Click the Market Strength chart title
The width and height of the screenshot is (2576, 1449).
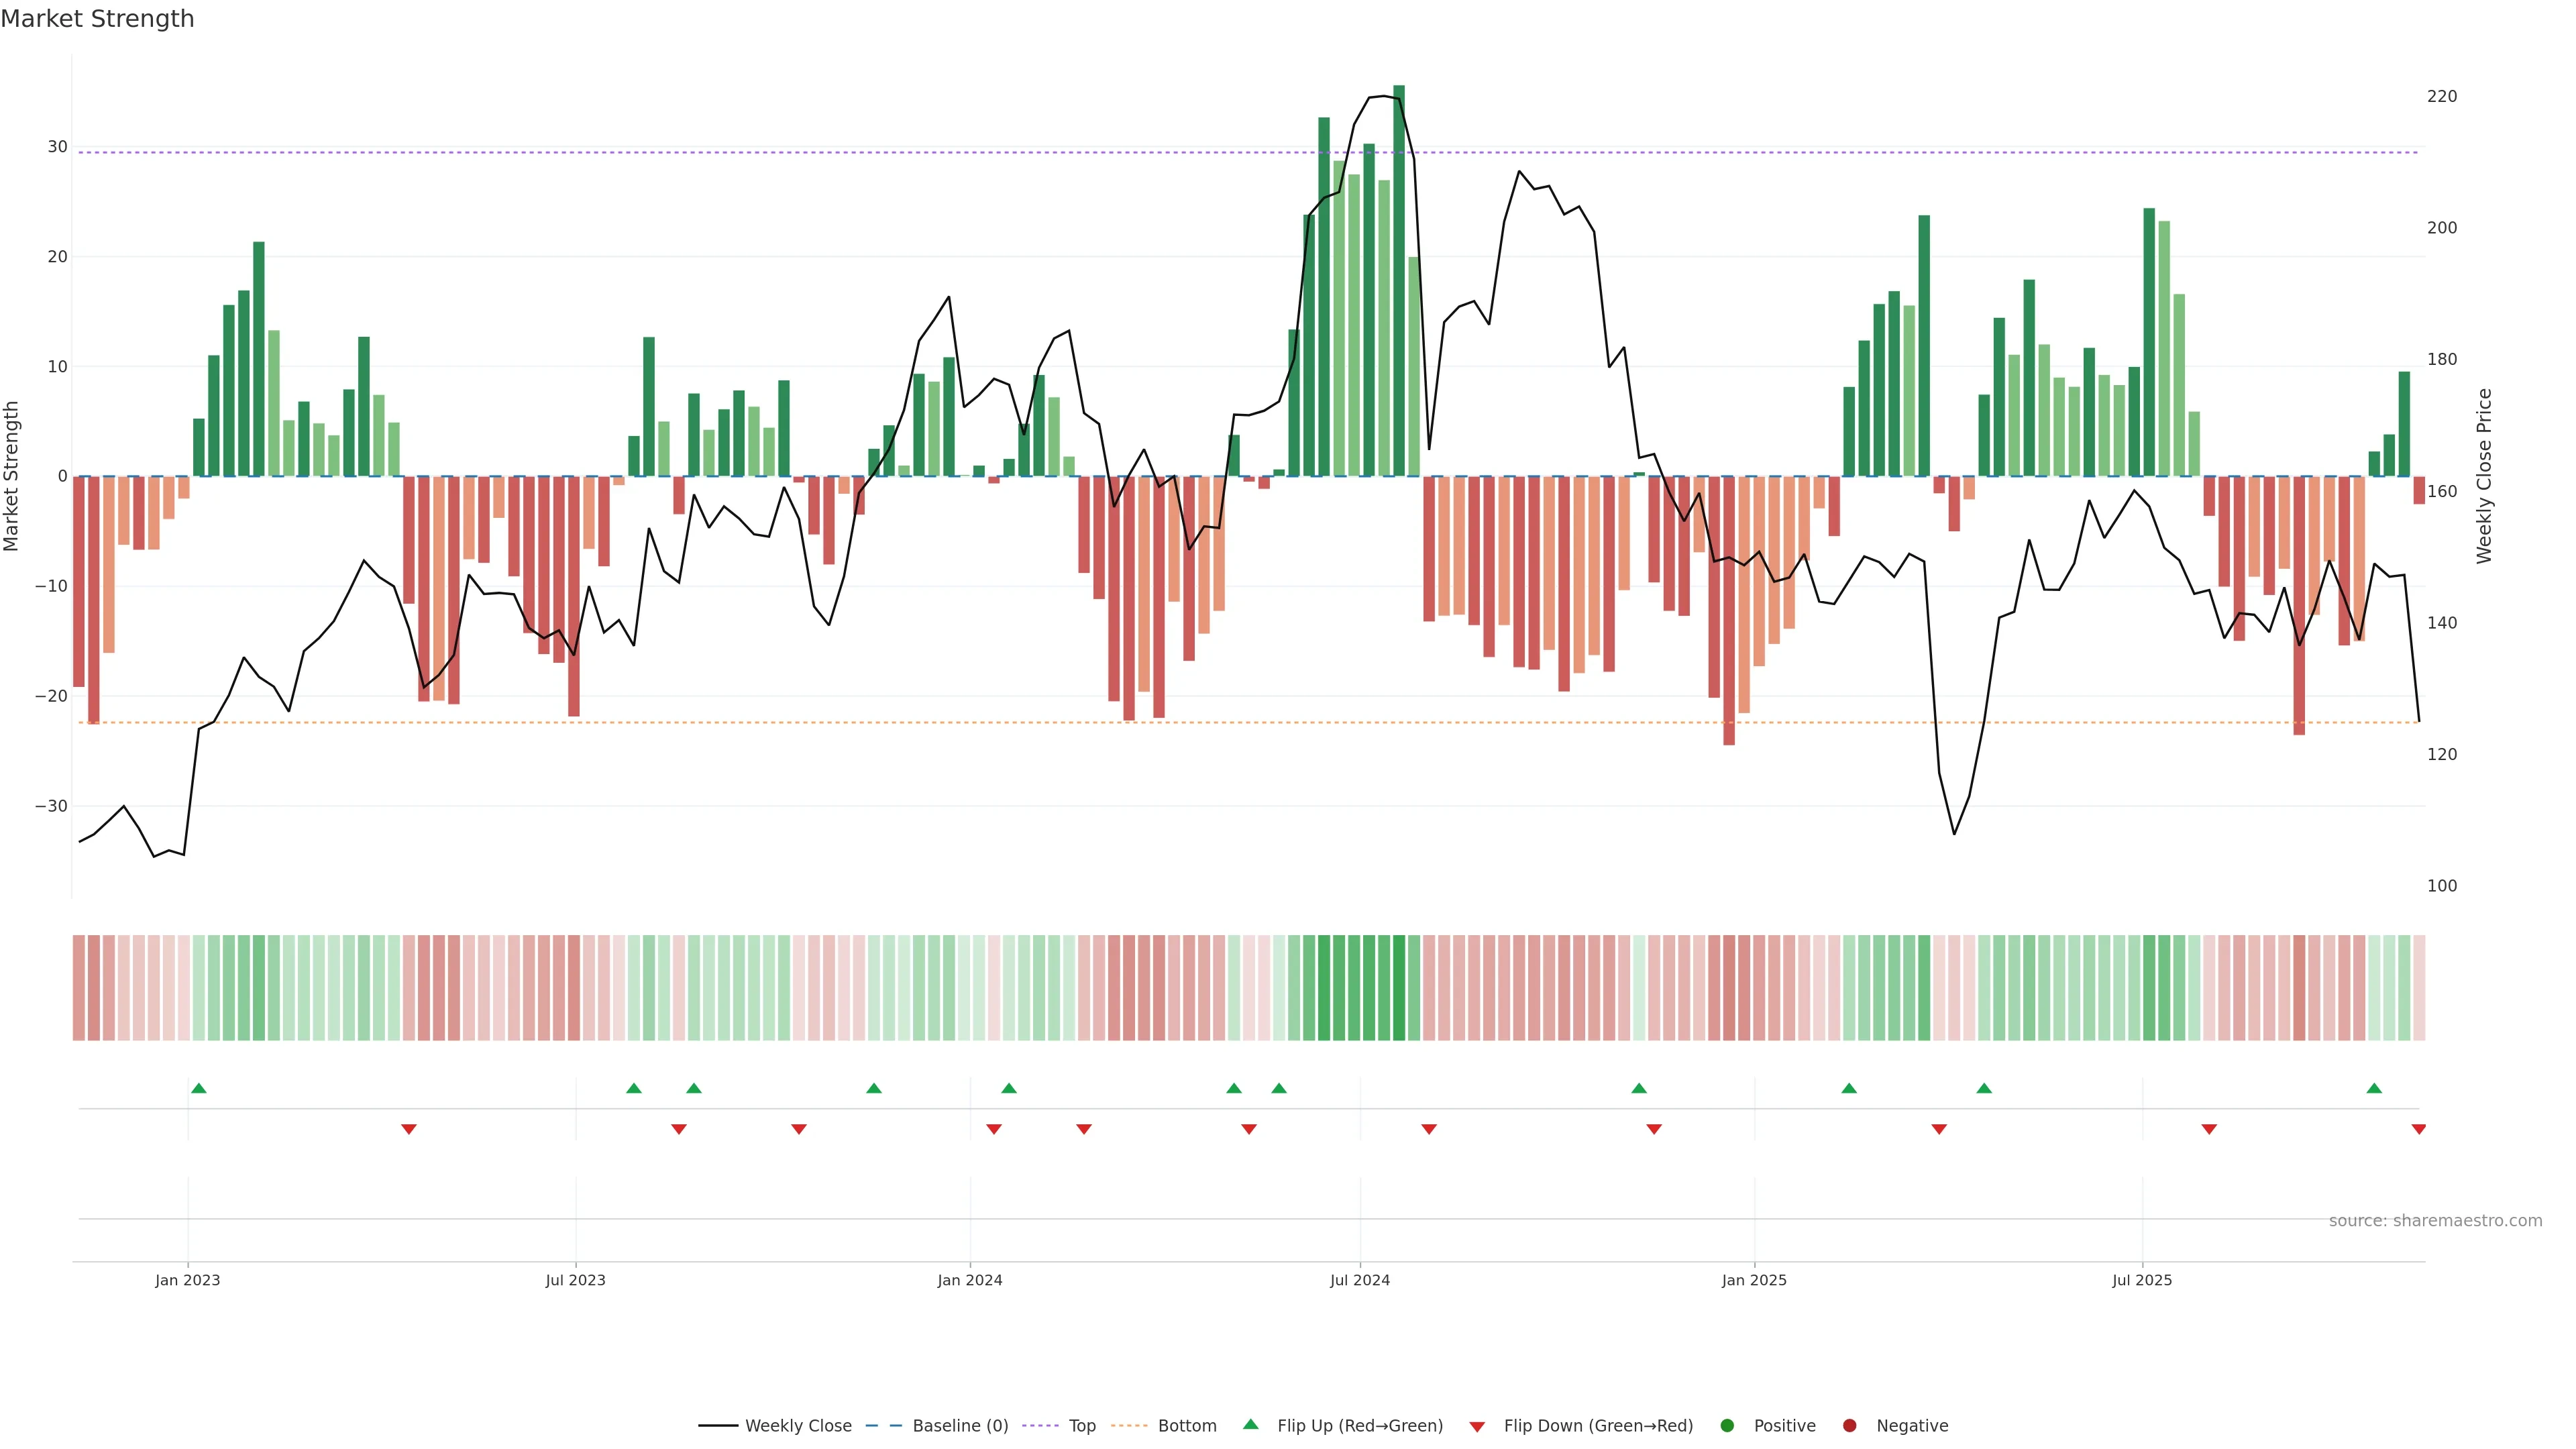click(x=97, y=19)
